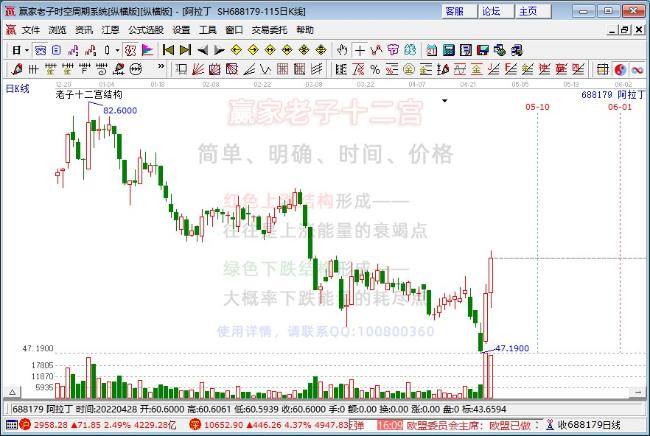The height and width of the screenshot is (436, 650).
Task: Open the 帮助 menu
Action: [x=305, y=30]
